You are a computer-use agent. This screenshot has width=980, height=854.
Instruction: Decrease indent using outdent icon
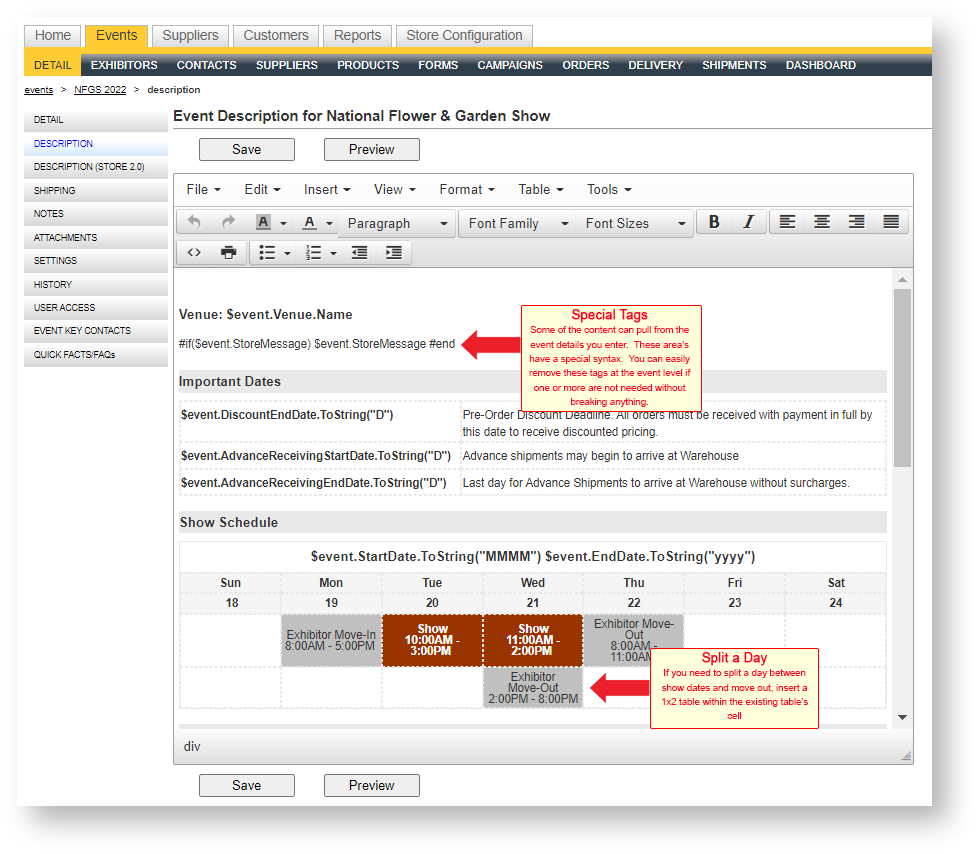(x=360, y=253)
